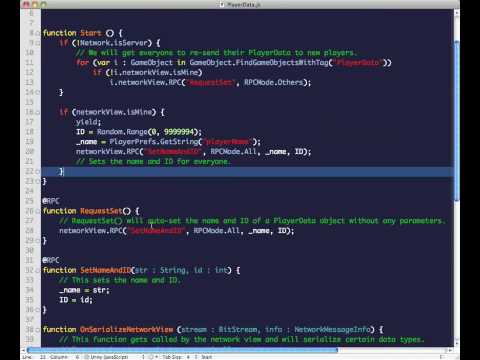
Task: Click the "FindGameObjectsWithTag" call
Action: point(282,63)
